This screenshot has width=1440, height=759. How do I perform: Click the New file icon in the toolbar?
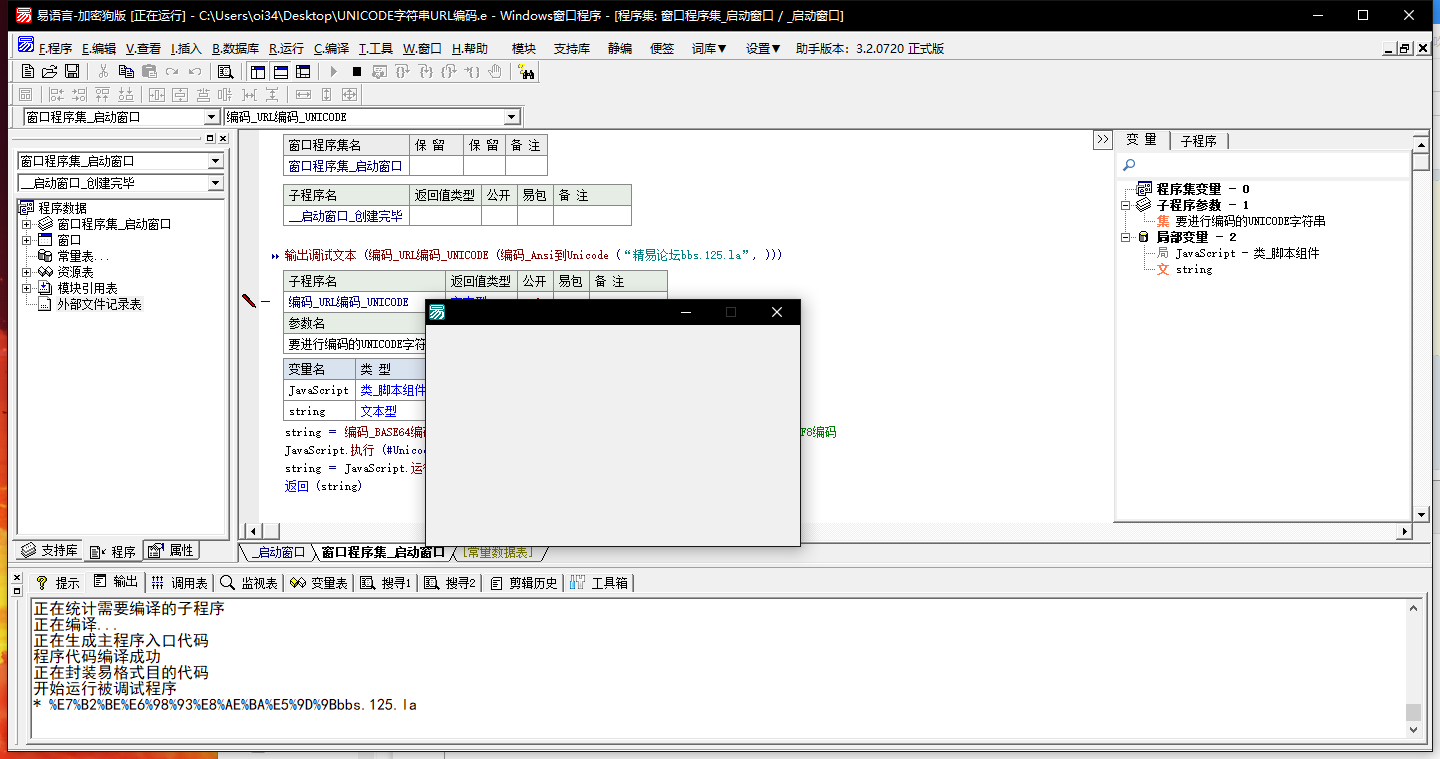pyautogui.click(x=28, y=71)
